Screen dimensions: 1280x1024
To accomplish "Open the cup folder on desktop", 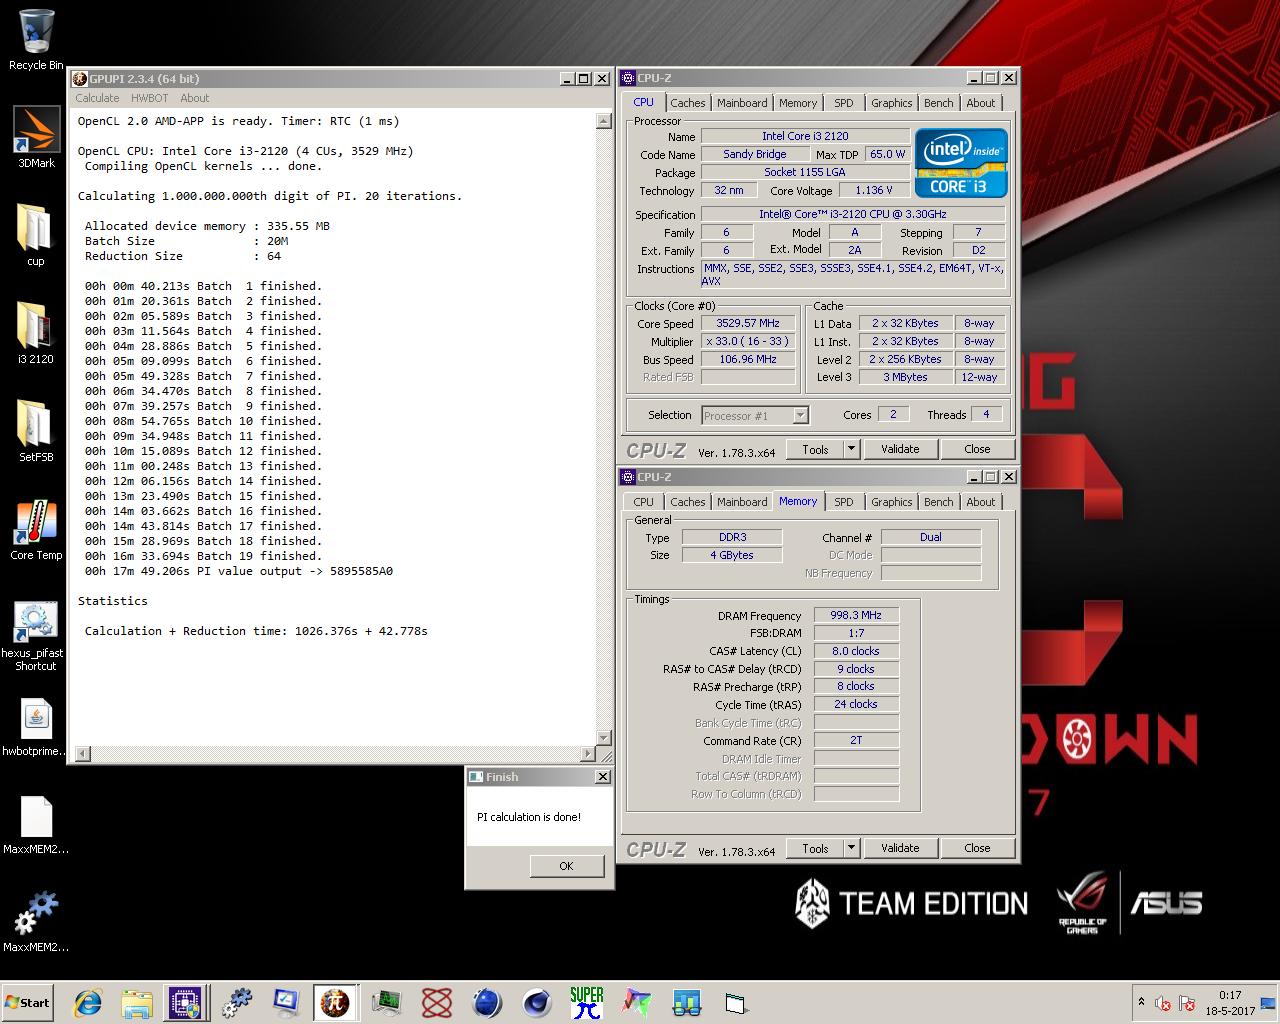I will pos(36,235).
